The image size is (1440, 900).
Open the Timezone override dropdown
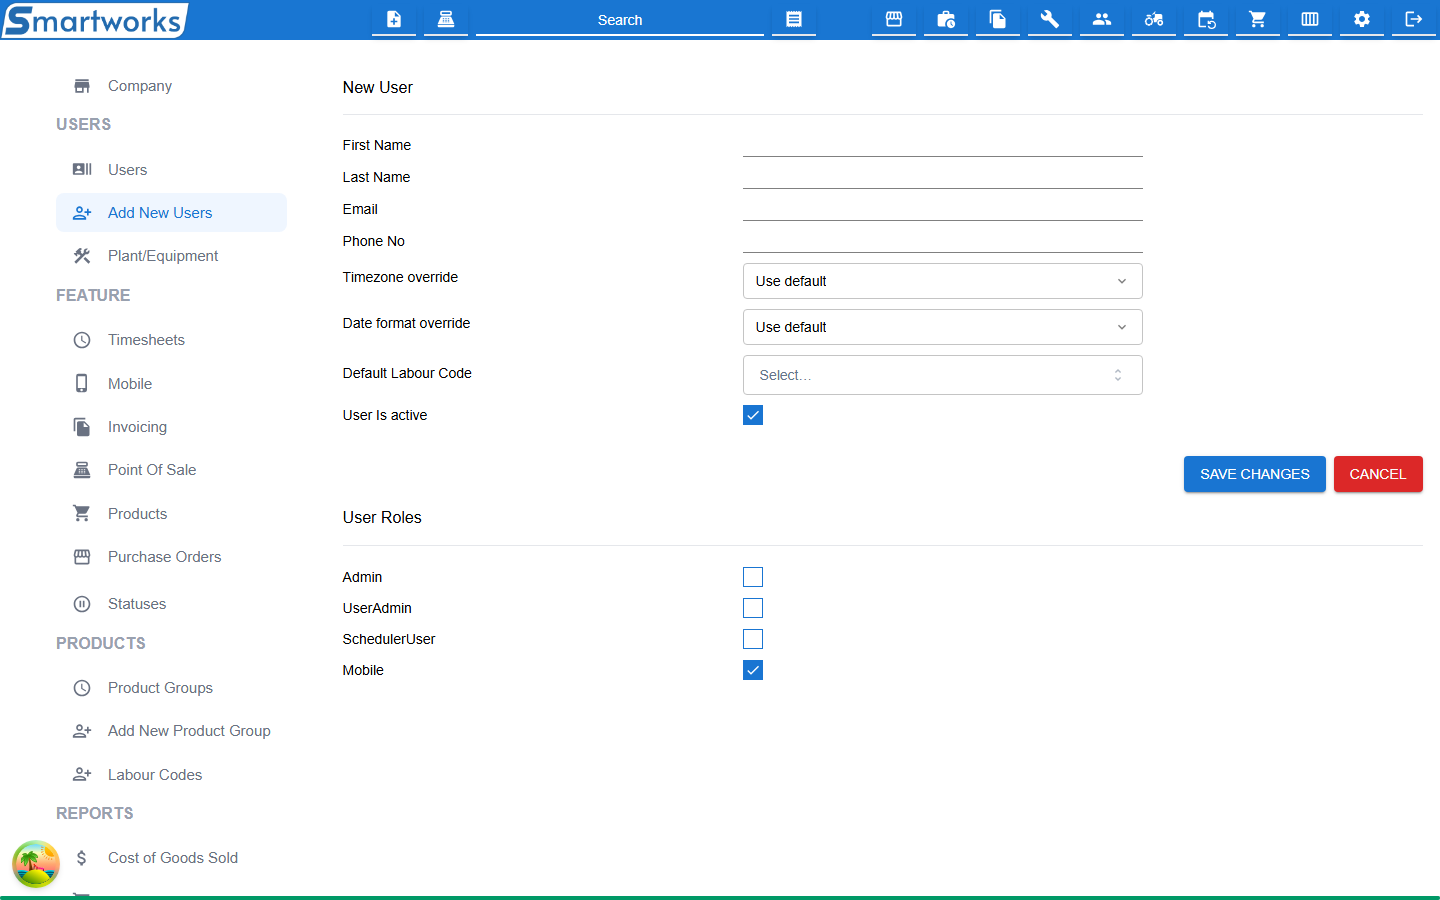(942, 281)
